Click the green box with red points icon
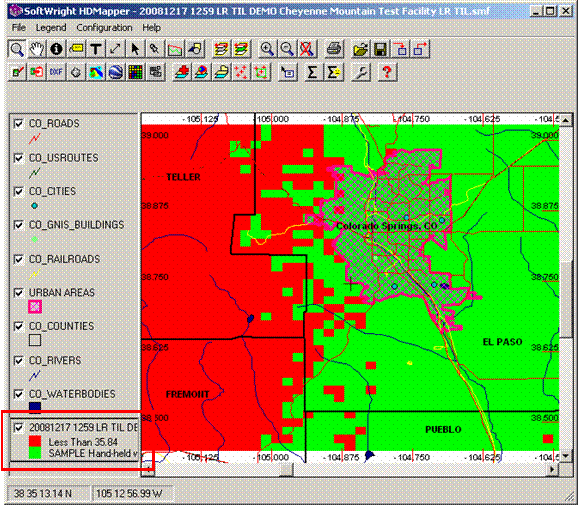578x505 pixels. tap(261, 72)
